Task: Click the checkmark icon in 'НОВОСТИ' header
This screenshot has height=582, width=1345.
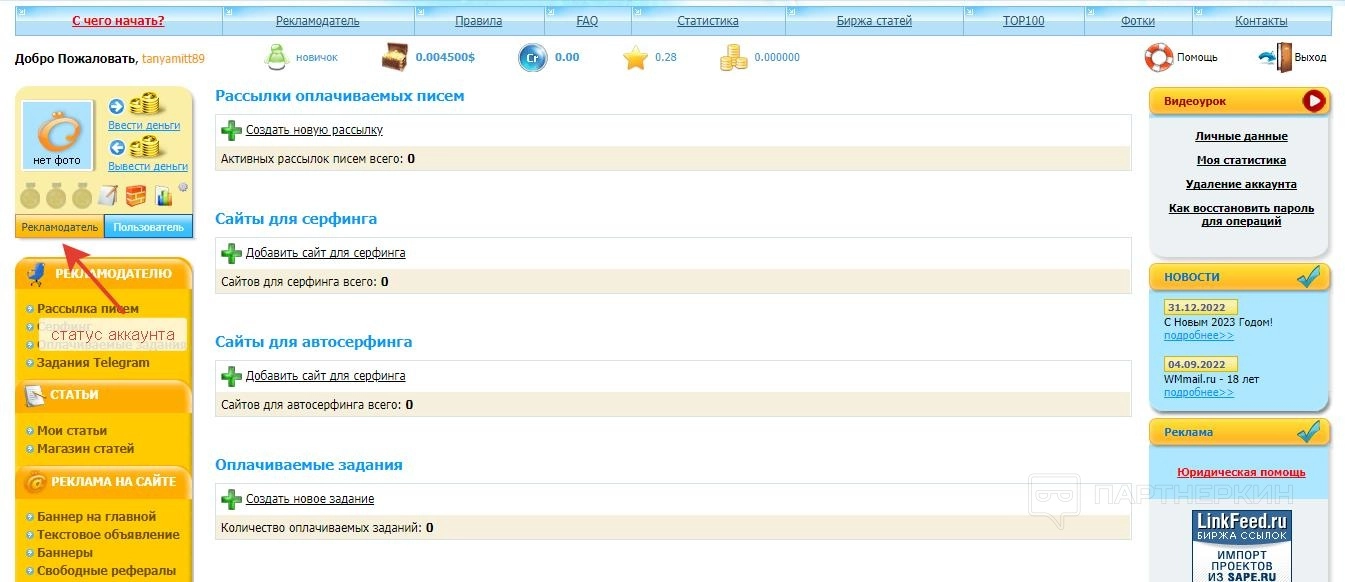Action: pyautogui.click(x=1309, y=275)
